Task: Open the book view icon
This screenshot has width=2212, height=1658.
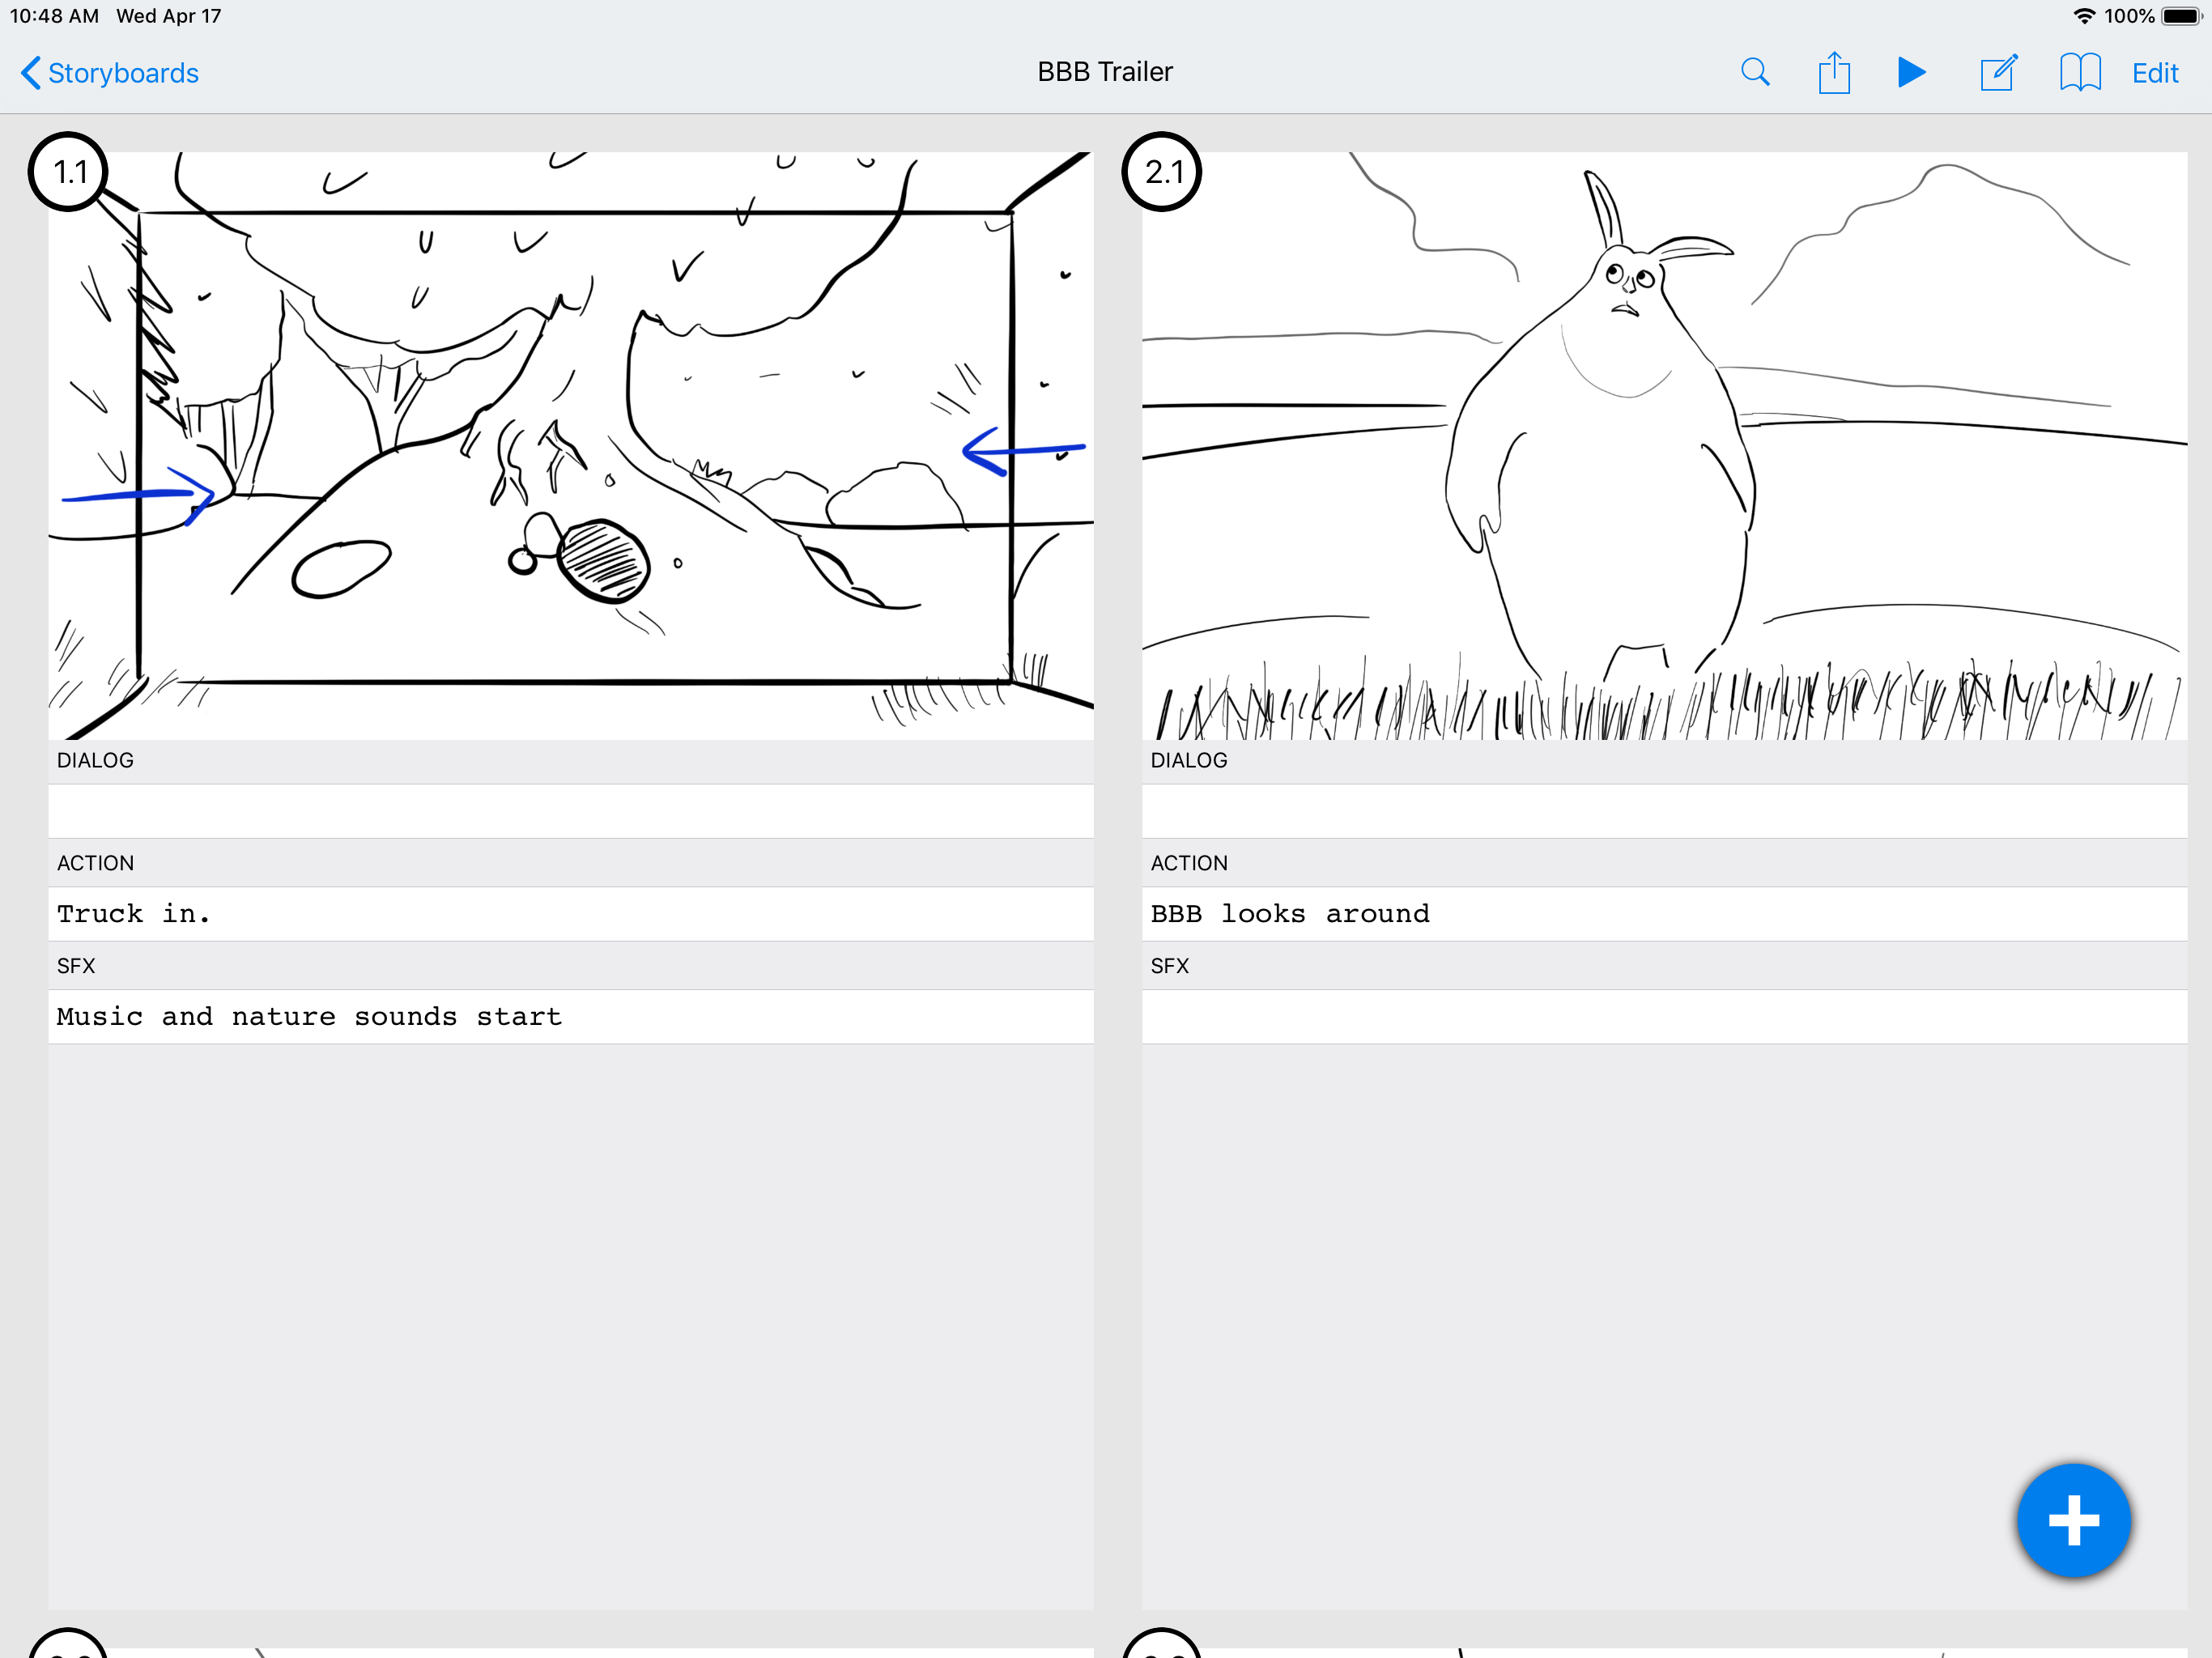Action: pos(2079,73)
